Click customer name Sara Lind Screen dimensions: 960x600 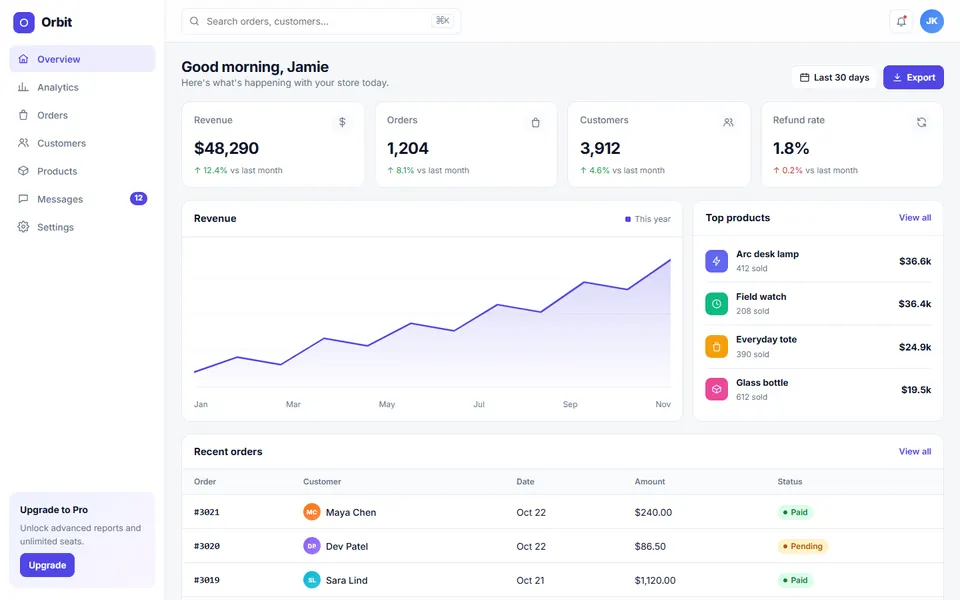click(x=347, y=580)
